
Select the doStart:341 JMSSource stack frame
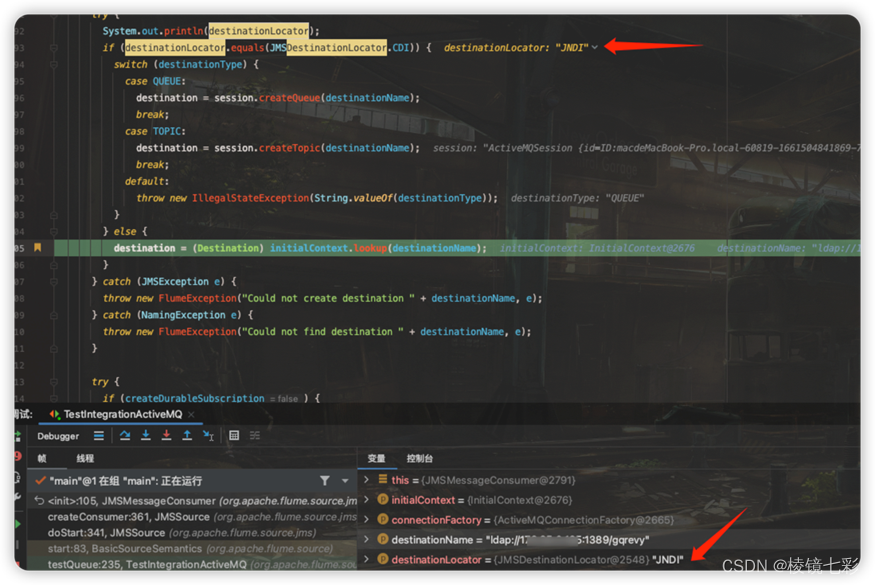(193, 533)
